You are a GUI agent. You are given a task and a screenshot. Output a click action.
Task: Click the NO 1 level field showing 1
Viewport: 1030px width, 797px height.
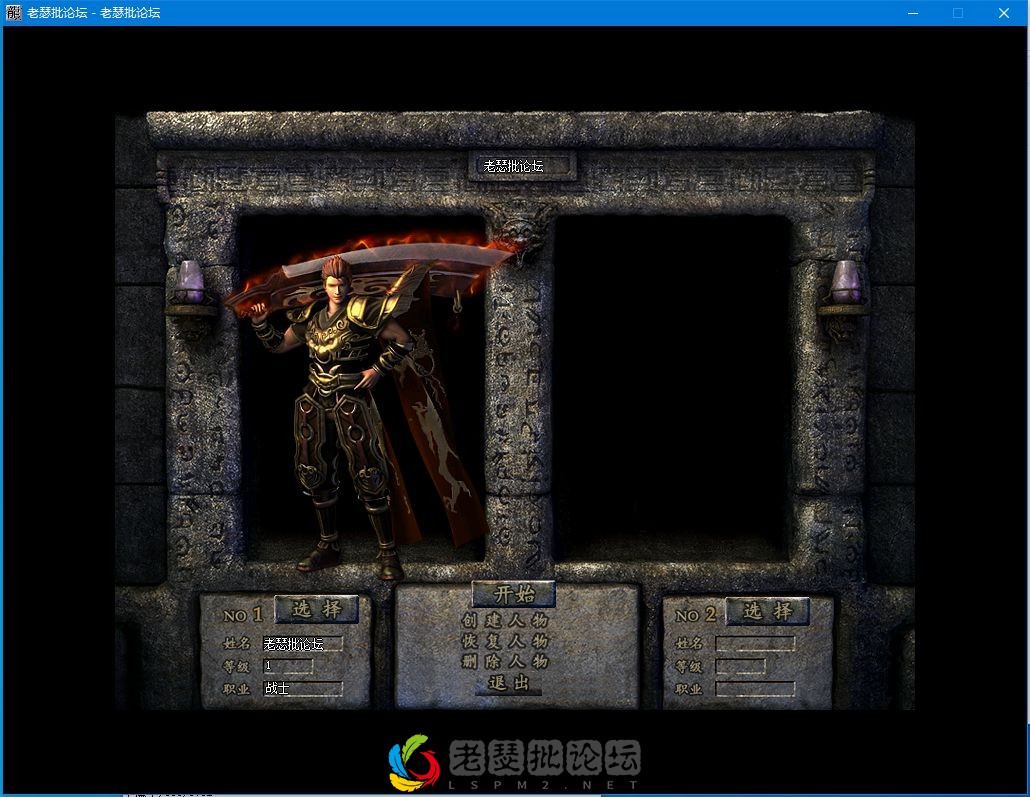(x=288, y=666)
